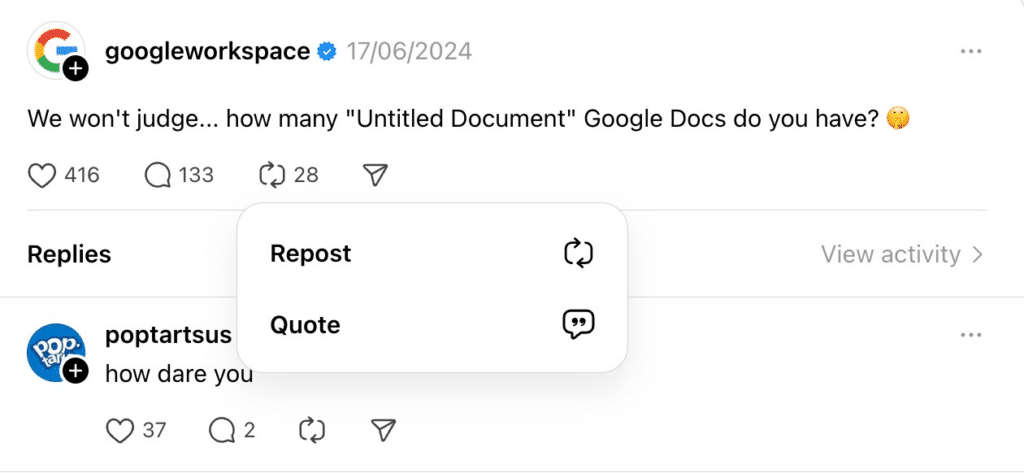Follow poptartsus using the plus badge

(x=76, y=372)
